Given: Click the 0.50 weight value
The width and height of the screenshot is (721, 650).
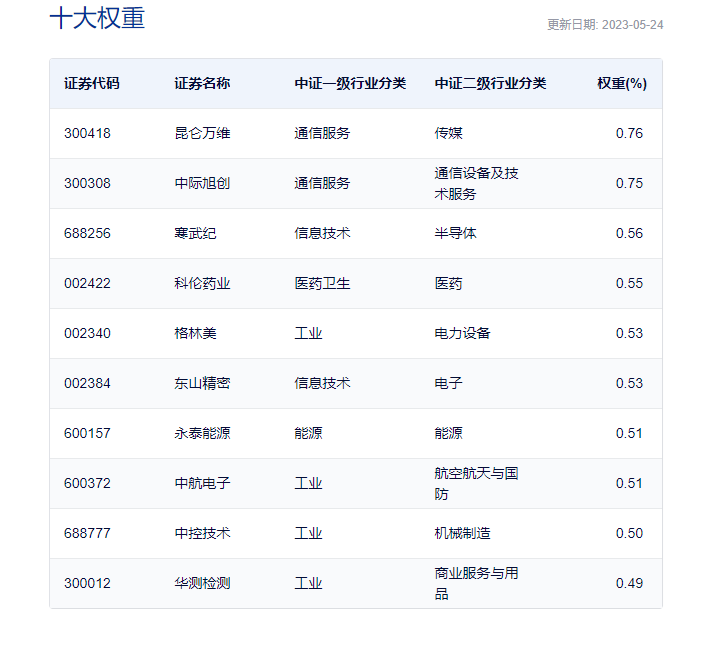Looking at the screenshot, I should 629,534.
